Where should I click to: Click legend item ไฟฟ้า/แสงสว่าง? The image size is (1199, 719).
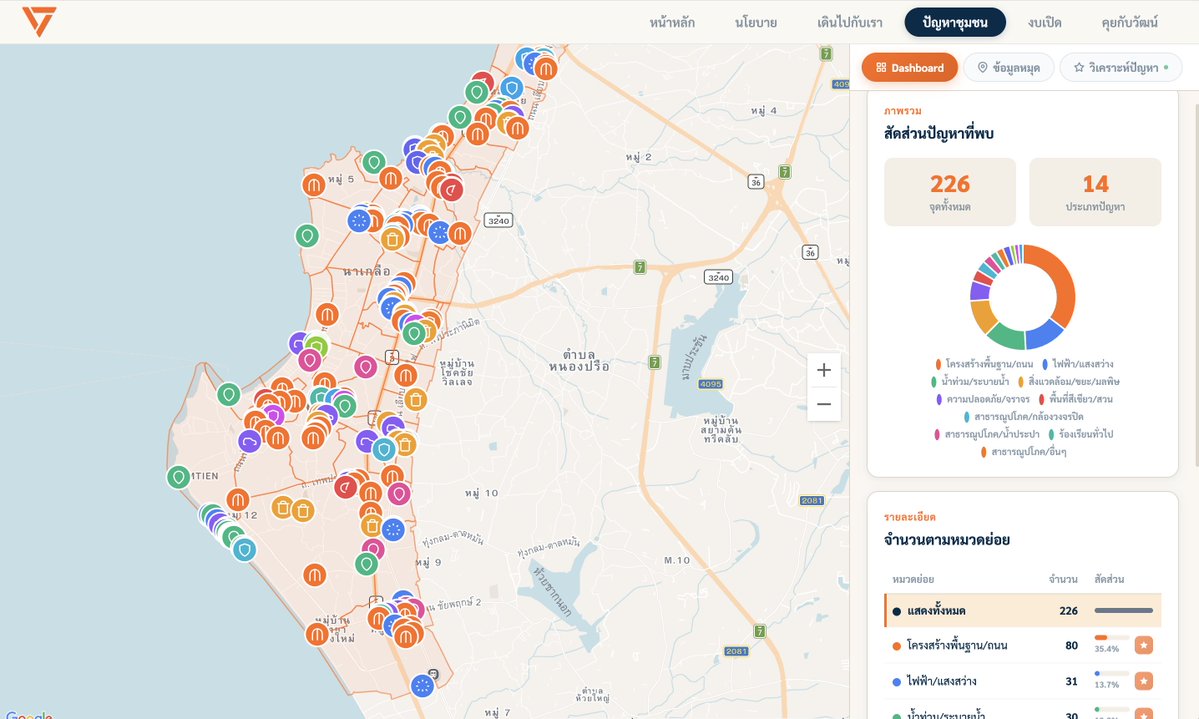click(1077, 364)
